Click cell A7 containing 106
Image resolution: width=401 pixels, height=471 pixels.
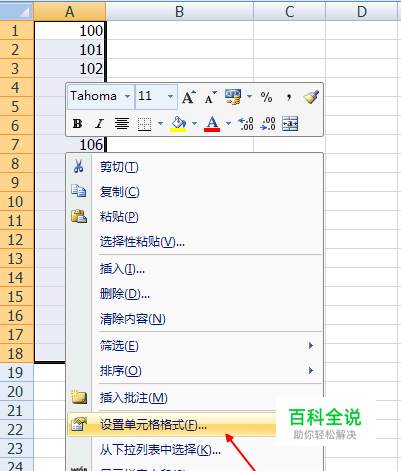click(70, 145)
